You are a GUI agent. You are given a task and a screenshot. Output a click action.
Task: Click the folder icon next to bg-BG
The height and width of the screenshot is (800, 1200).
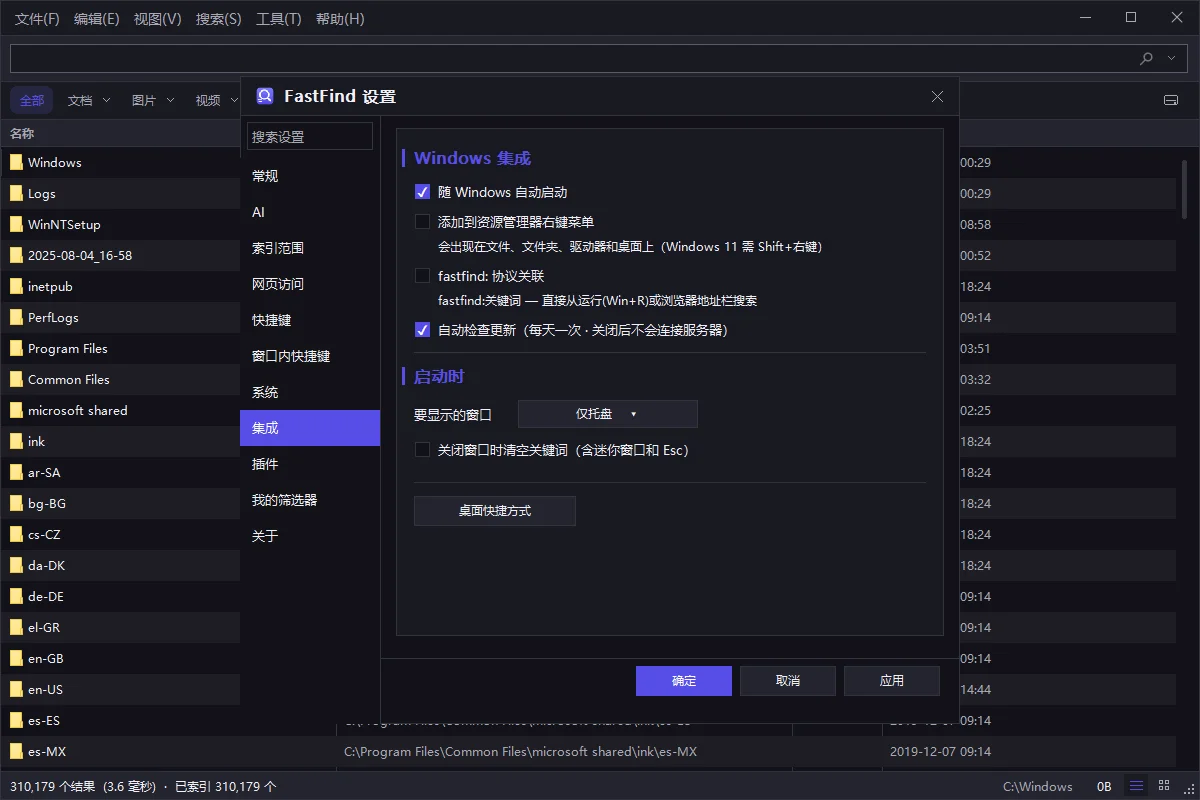[16, 503]
